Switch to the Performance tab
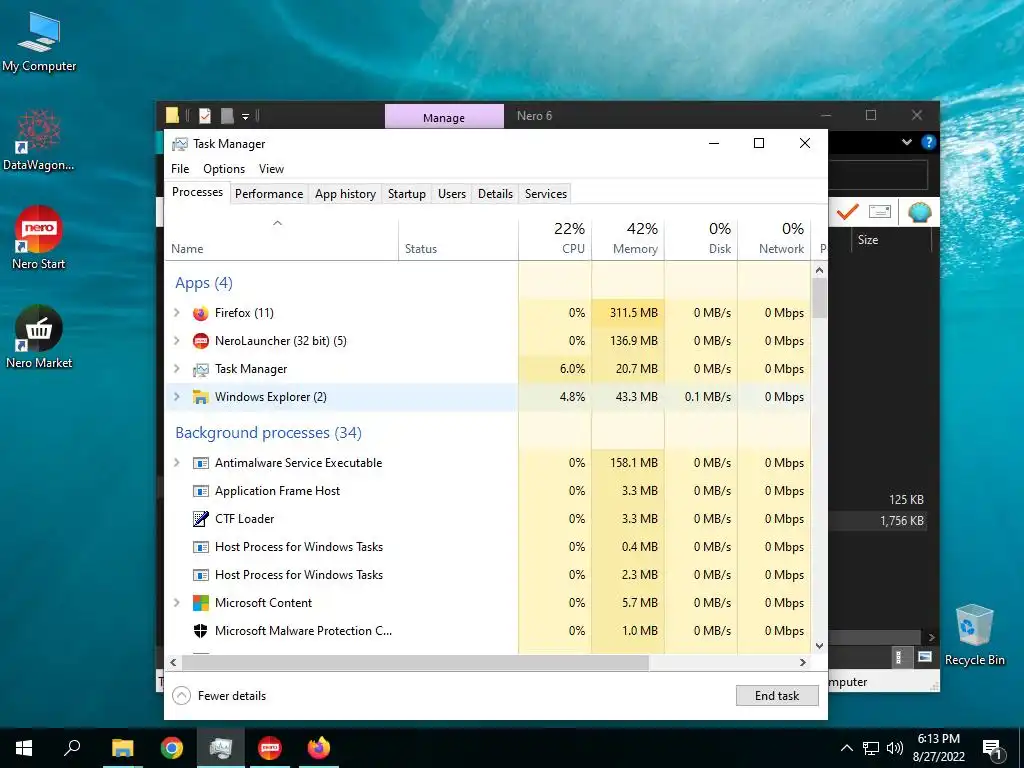Image resolution: width=1024 pixels, height=768 pixels. point(269,194)
